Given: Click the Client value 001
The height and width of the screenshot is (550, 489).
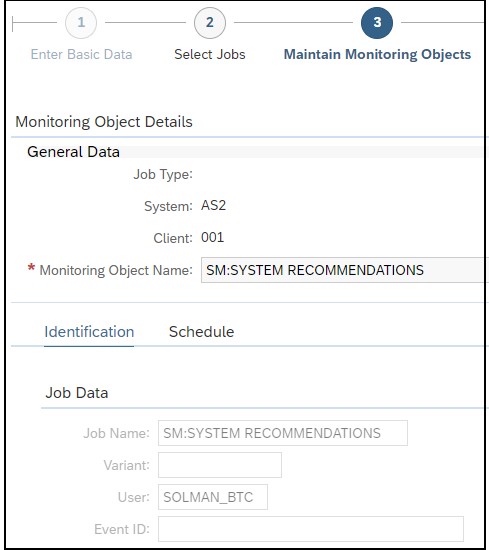Looking at the screenshot, I should (212, 237).
